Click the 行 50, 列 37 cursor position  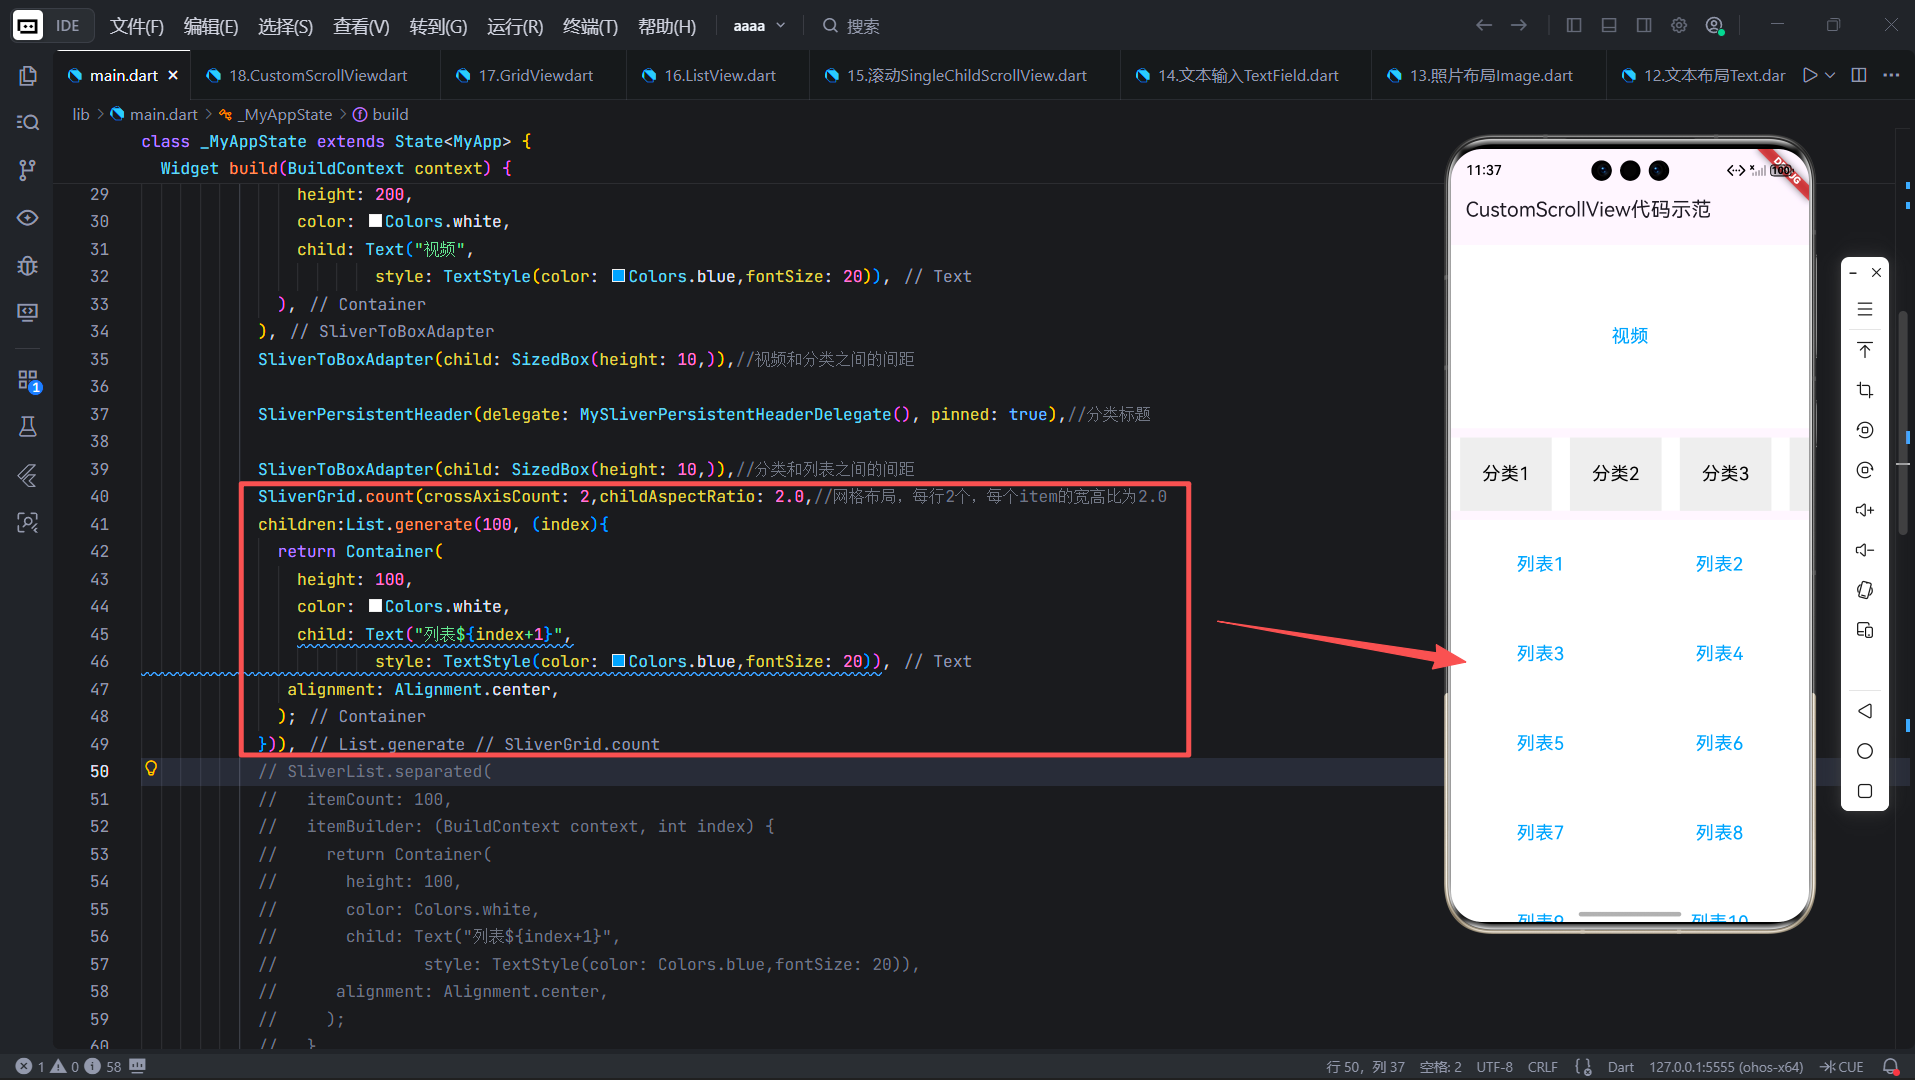[1365, 1067]
